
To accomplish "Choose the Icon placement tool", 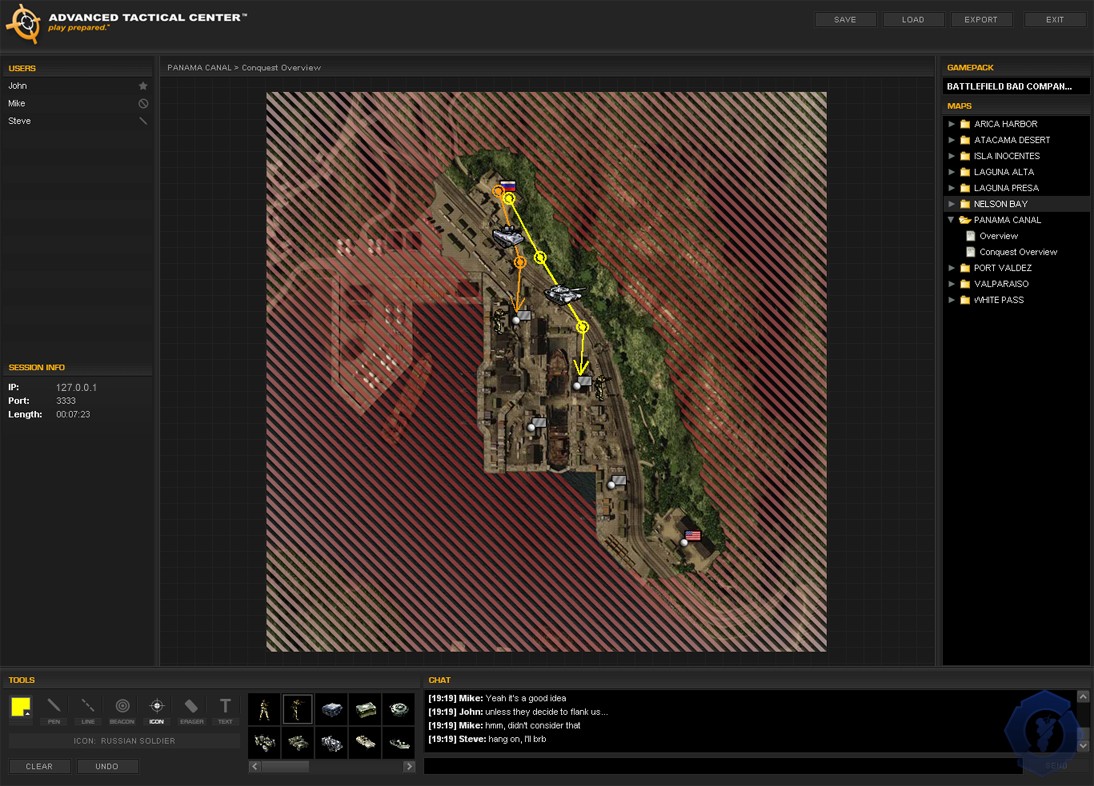I will pos(157,707).
